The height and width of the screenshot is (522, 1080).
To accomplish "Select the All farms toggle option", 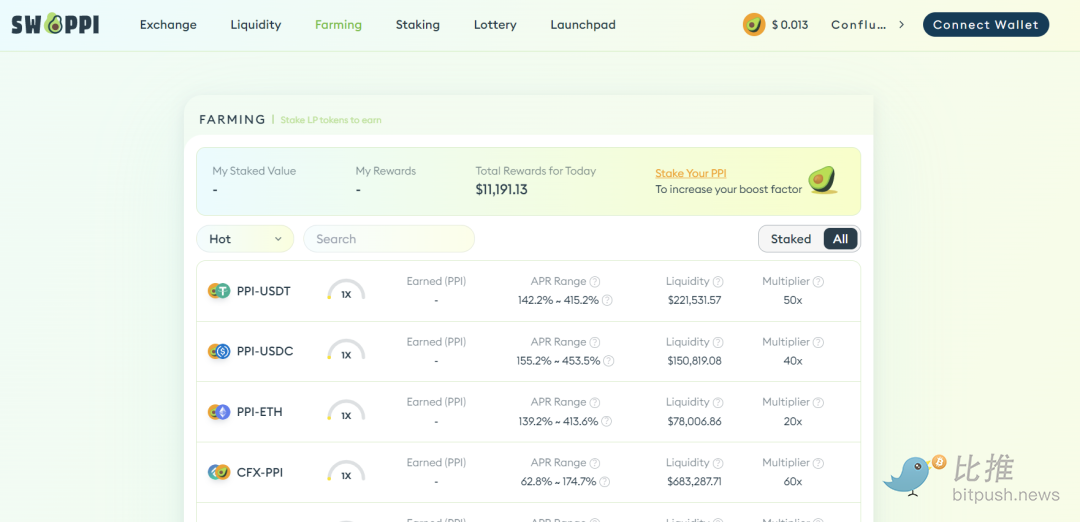I will click(x=840, y=239).
